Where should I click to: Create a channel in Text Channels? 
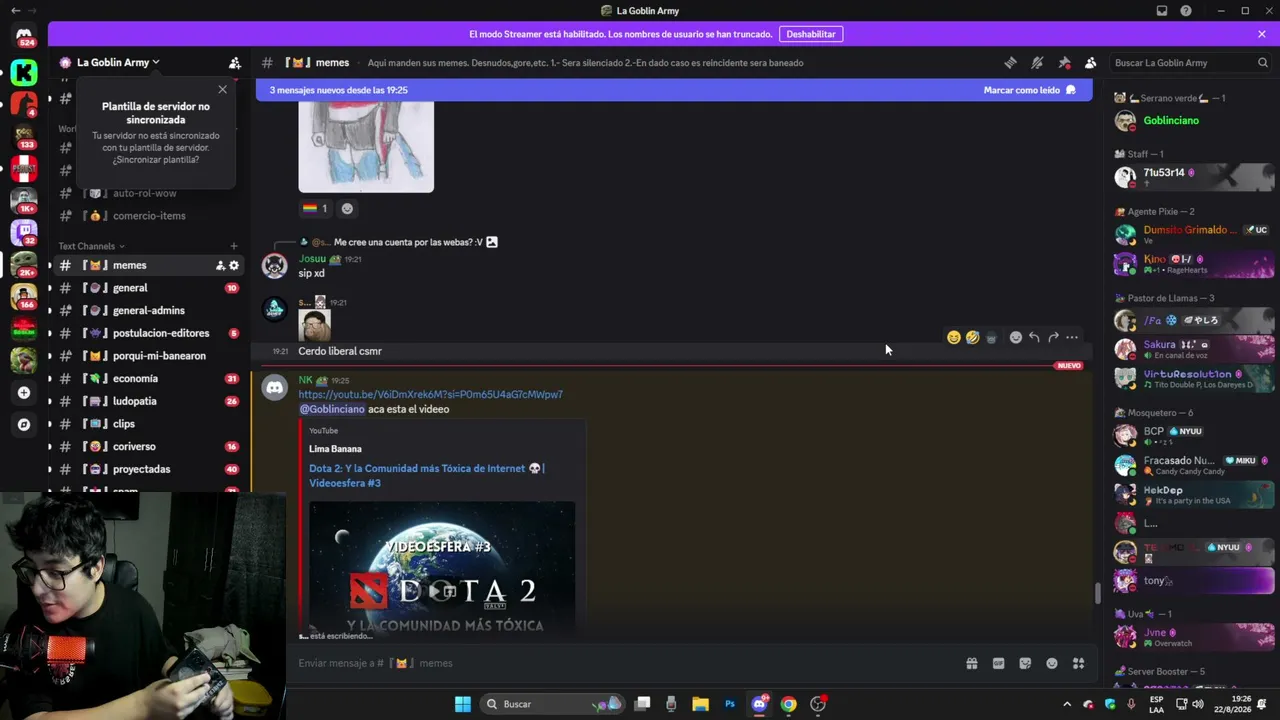tap(234, 246)
